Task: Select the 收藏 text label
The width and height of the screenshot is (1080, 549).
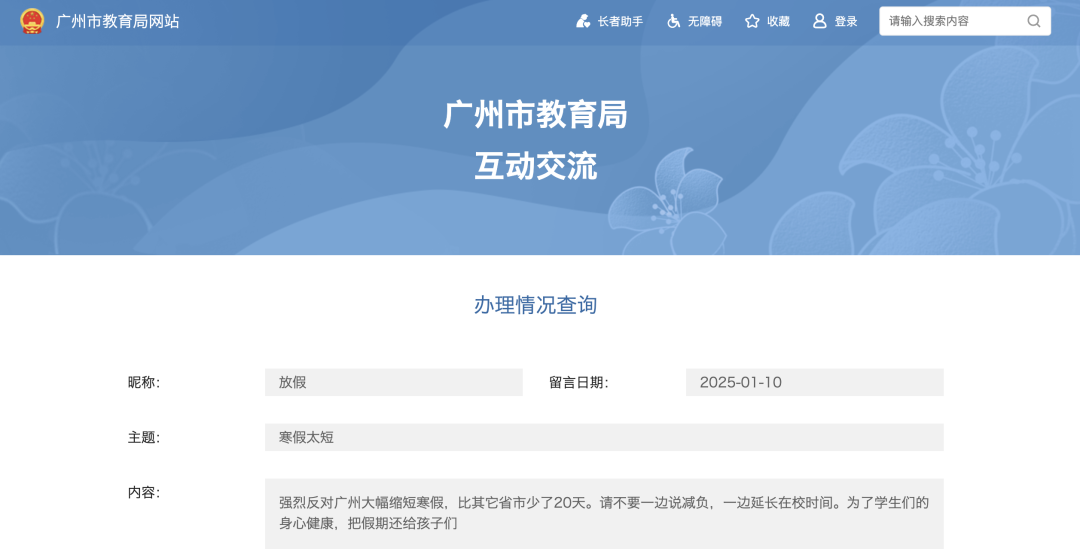Action: point(778,21)
